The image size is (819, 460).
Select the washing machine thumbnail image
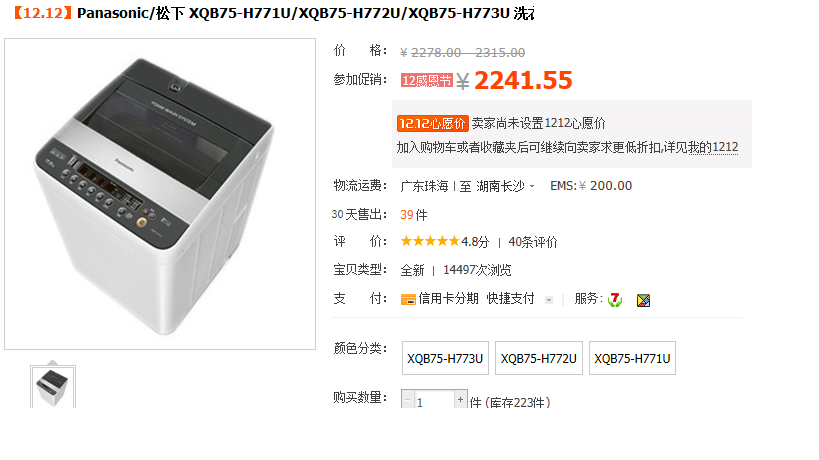53,387
